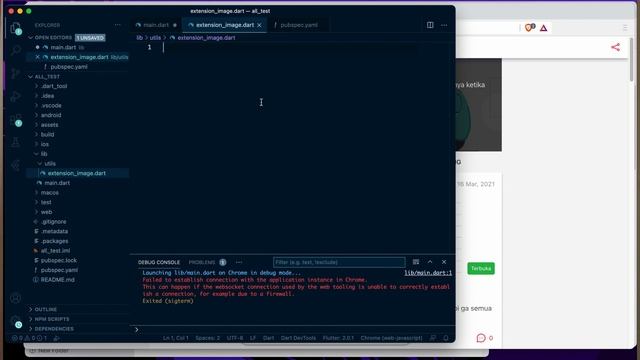Screen dimensions: 640x360
Task: Close the extension_image.dart tab
Action: tap(259, 25)
